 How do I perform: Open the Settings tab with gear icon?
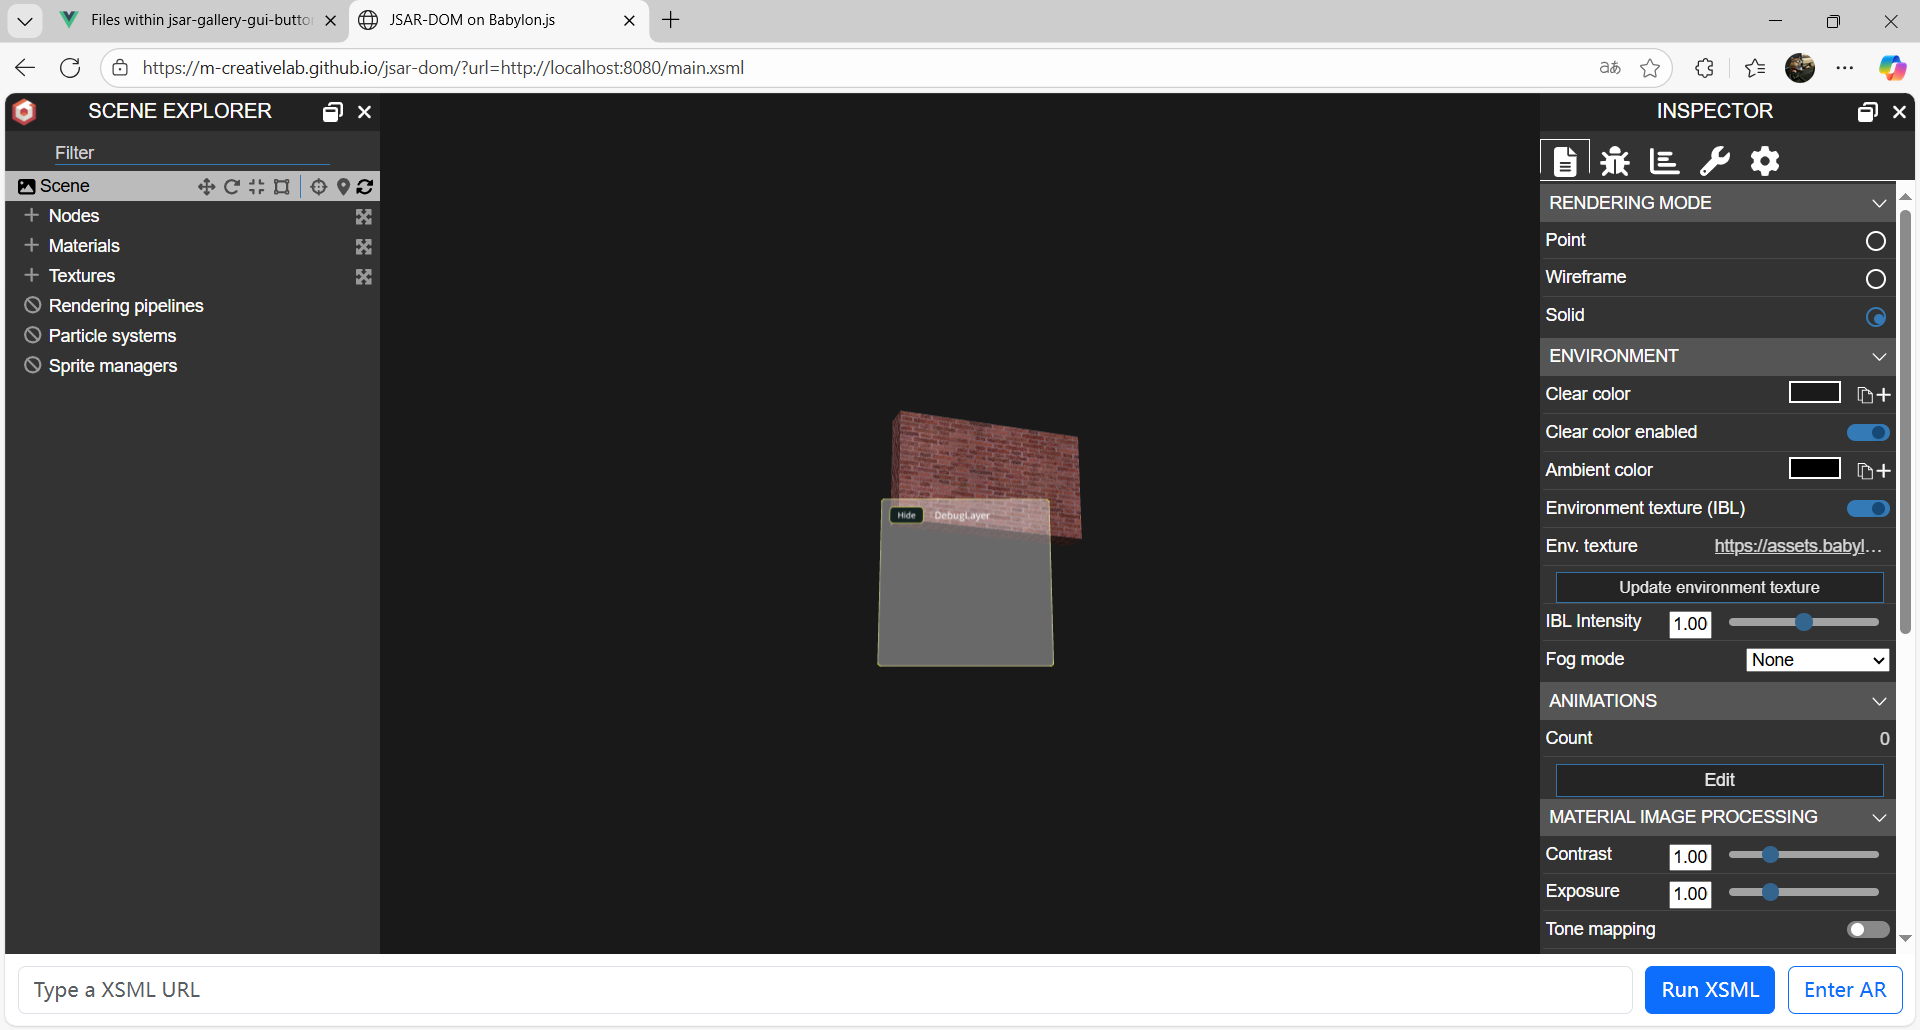coord(1765,161)
